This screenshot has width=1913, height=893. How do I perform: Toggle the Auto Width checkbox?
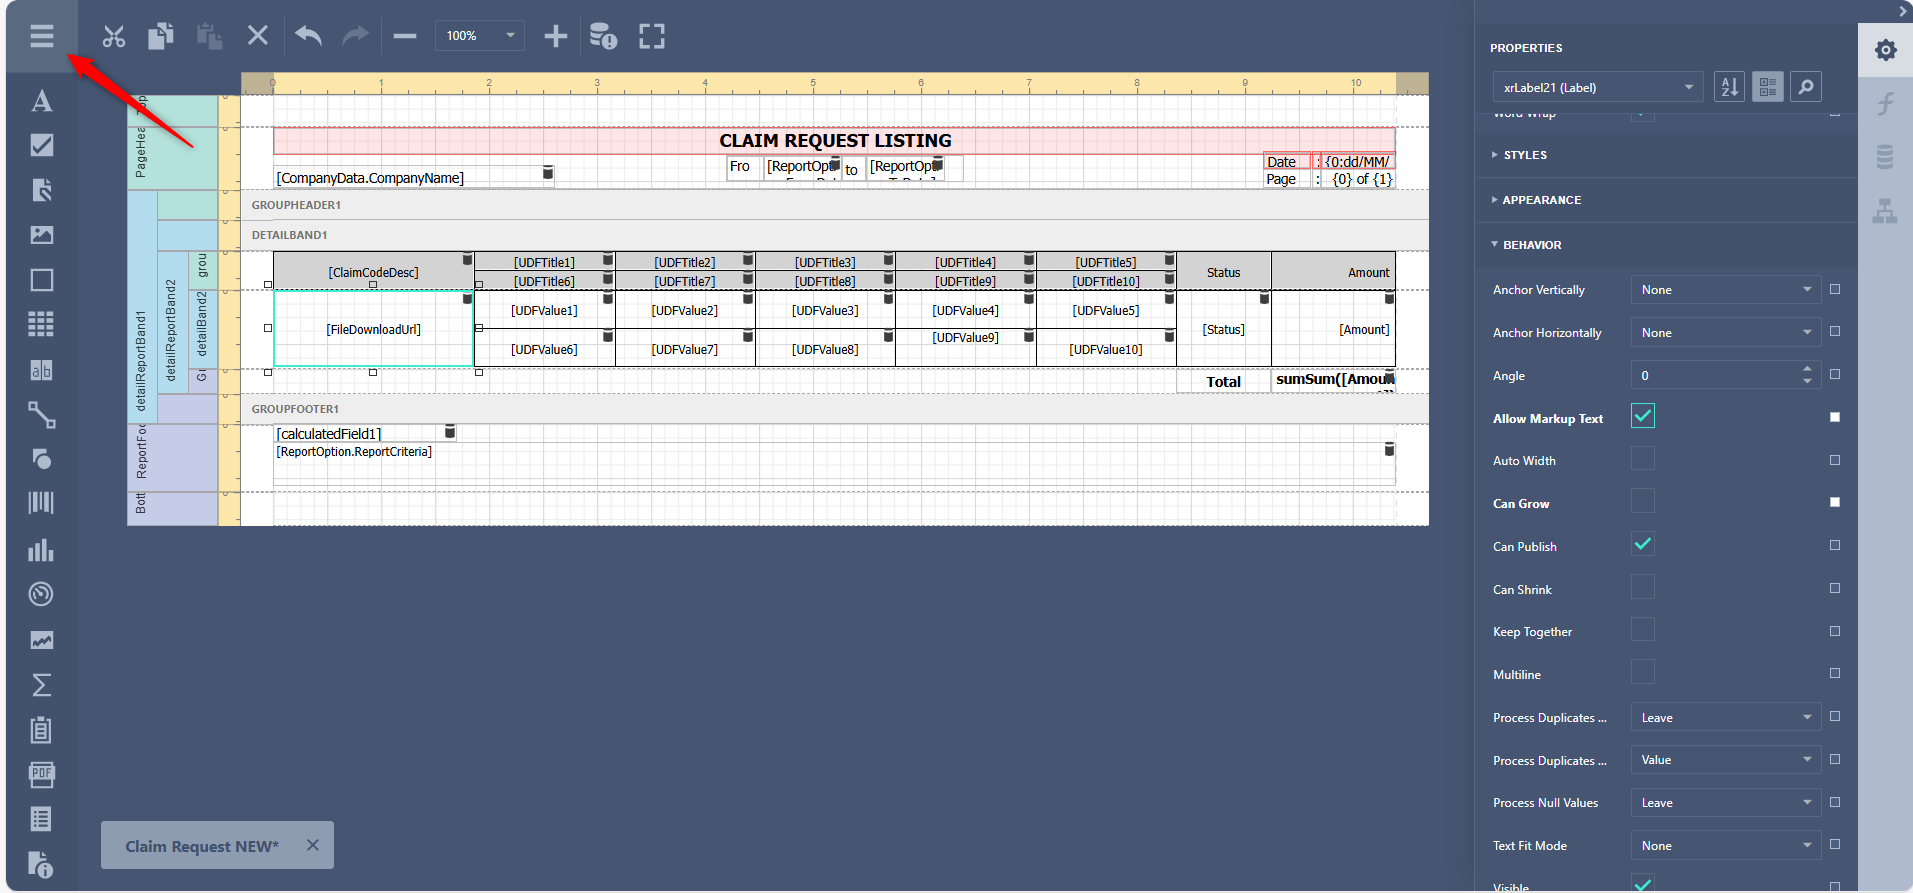coord(1643,459)
